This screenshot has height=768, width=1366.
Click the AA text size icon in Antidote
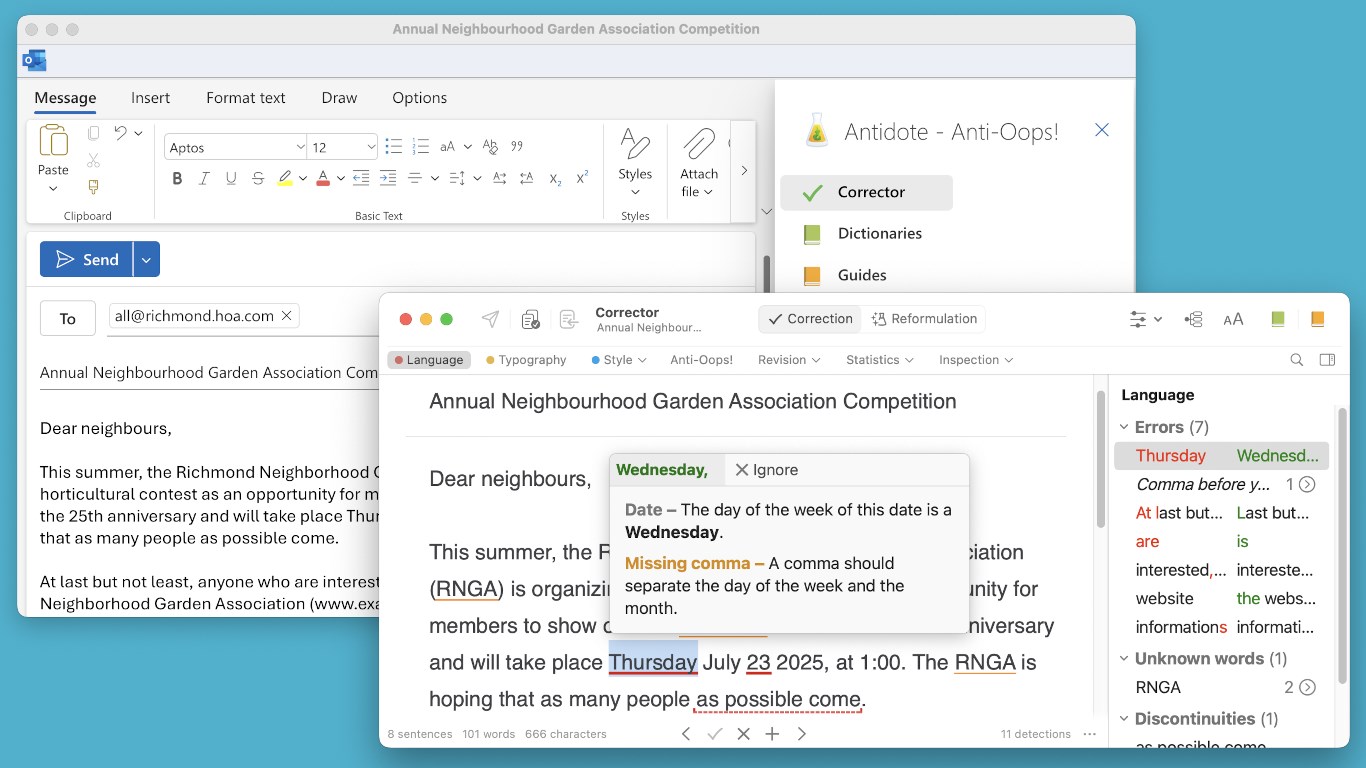[x=1233, y=319]
